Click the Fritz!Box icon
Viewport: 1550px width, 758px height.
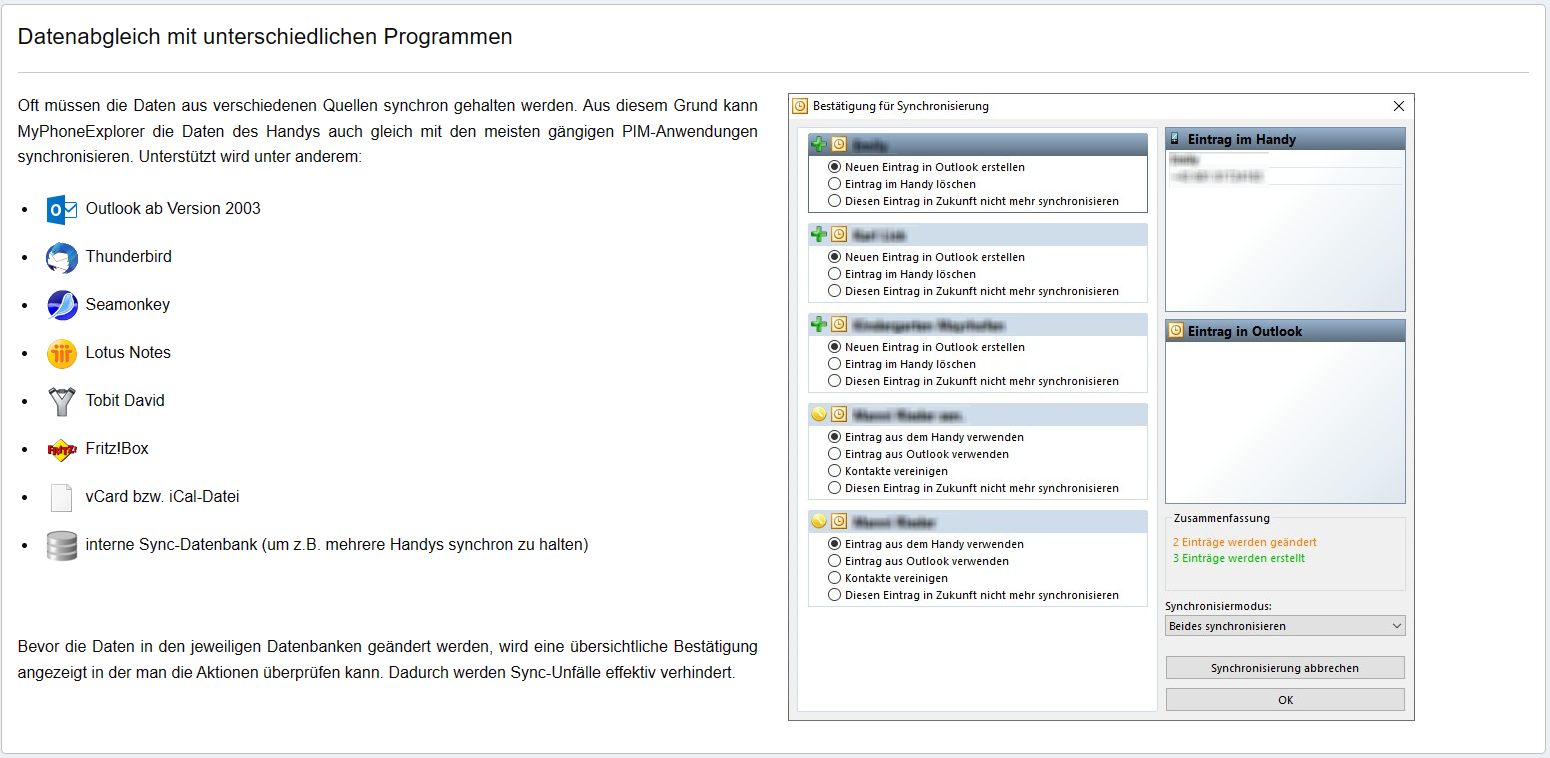pos(62,449)
